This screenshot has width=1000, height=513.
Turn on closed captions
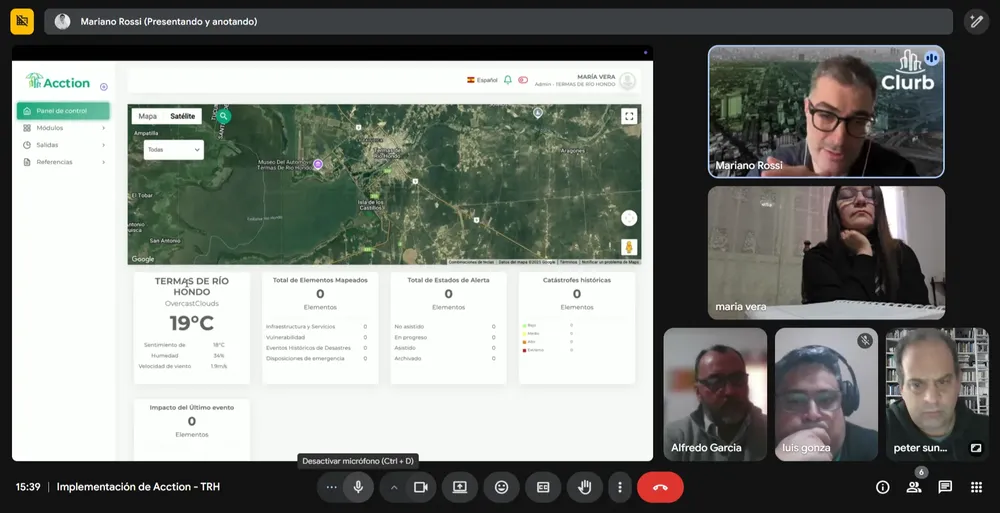(x=543, y=487)
